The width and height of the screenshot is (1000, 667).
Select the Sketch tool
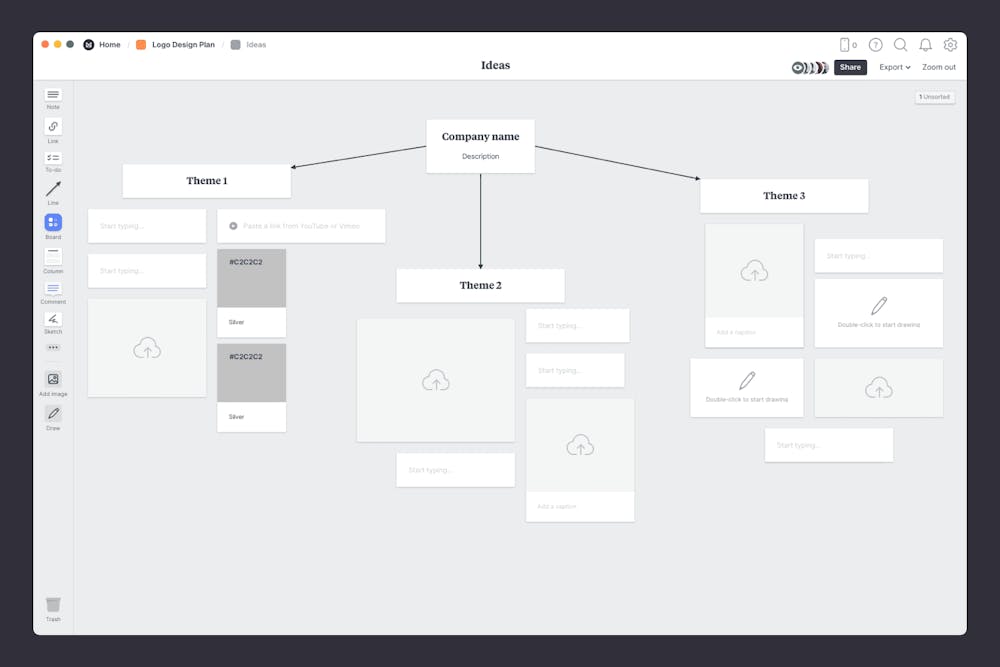[53, 318]
